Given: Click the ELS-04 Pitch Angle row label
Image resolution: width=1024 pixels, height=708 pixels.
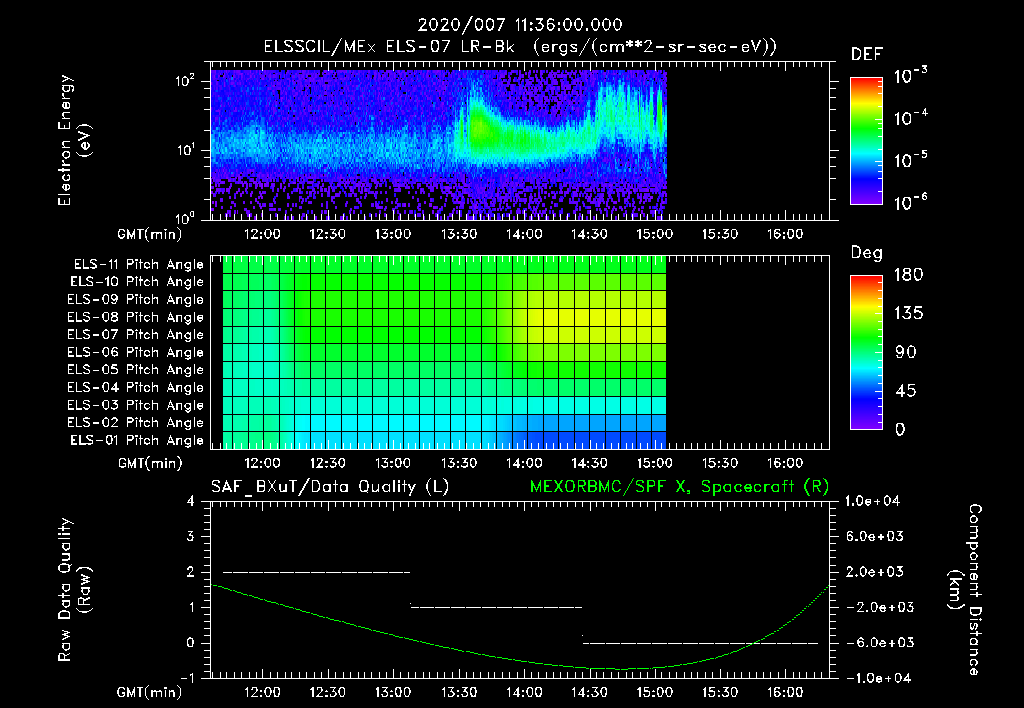Looking at the screenshot, I should [136, 387].
